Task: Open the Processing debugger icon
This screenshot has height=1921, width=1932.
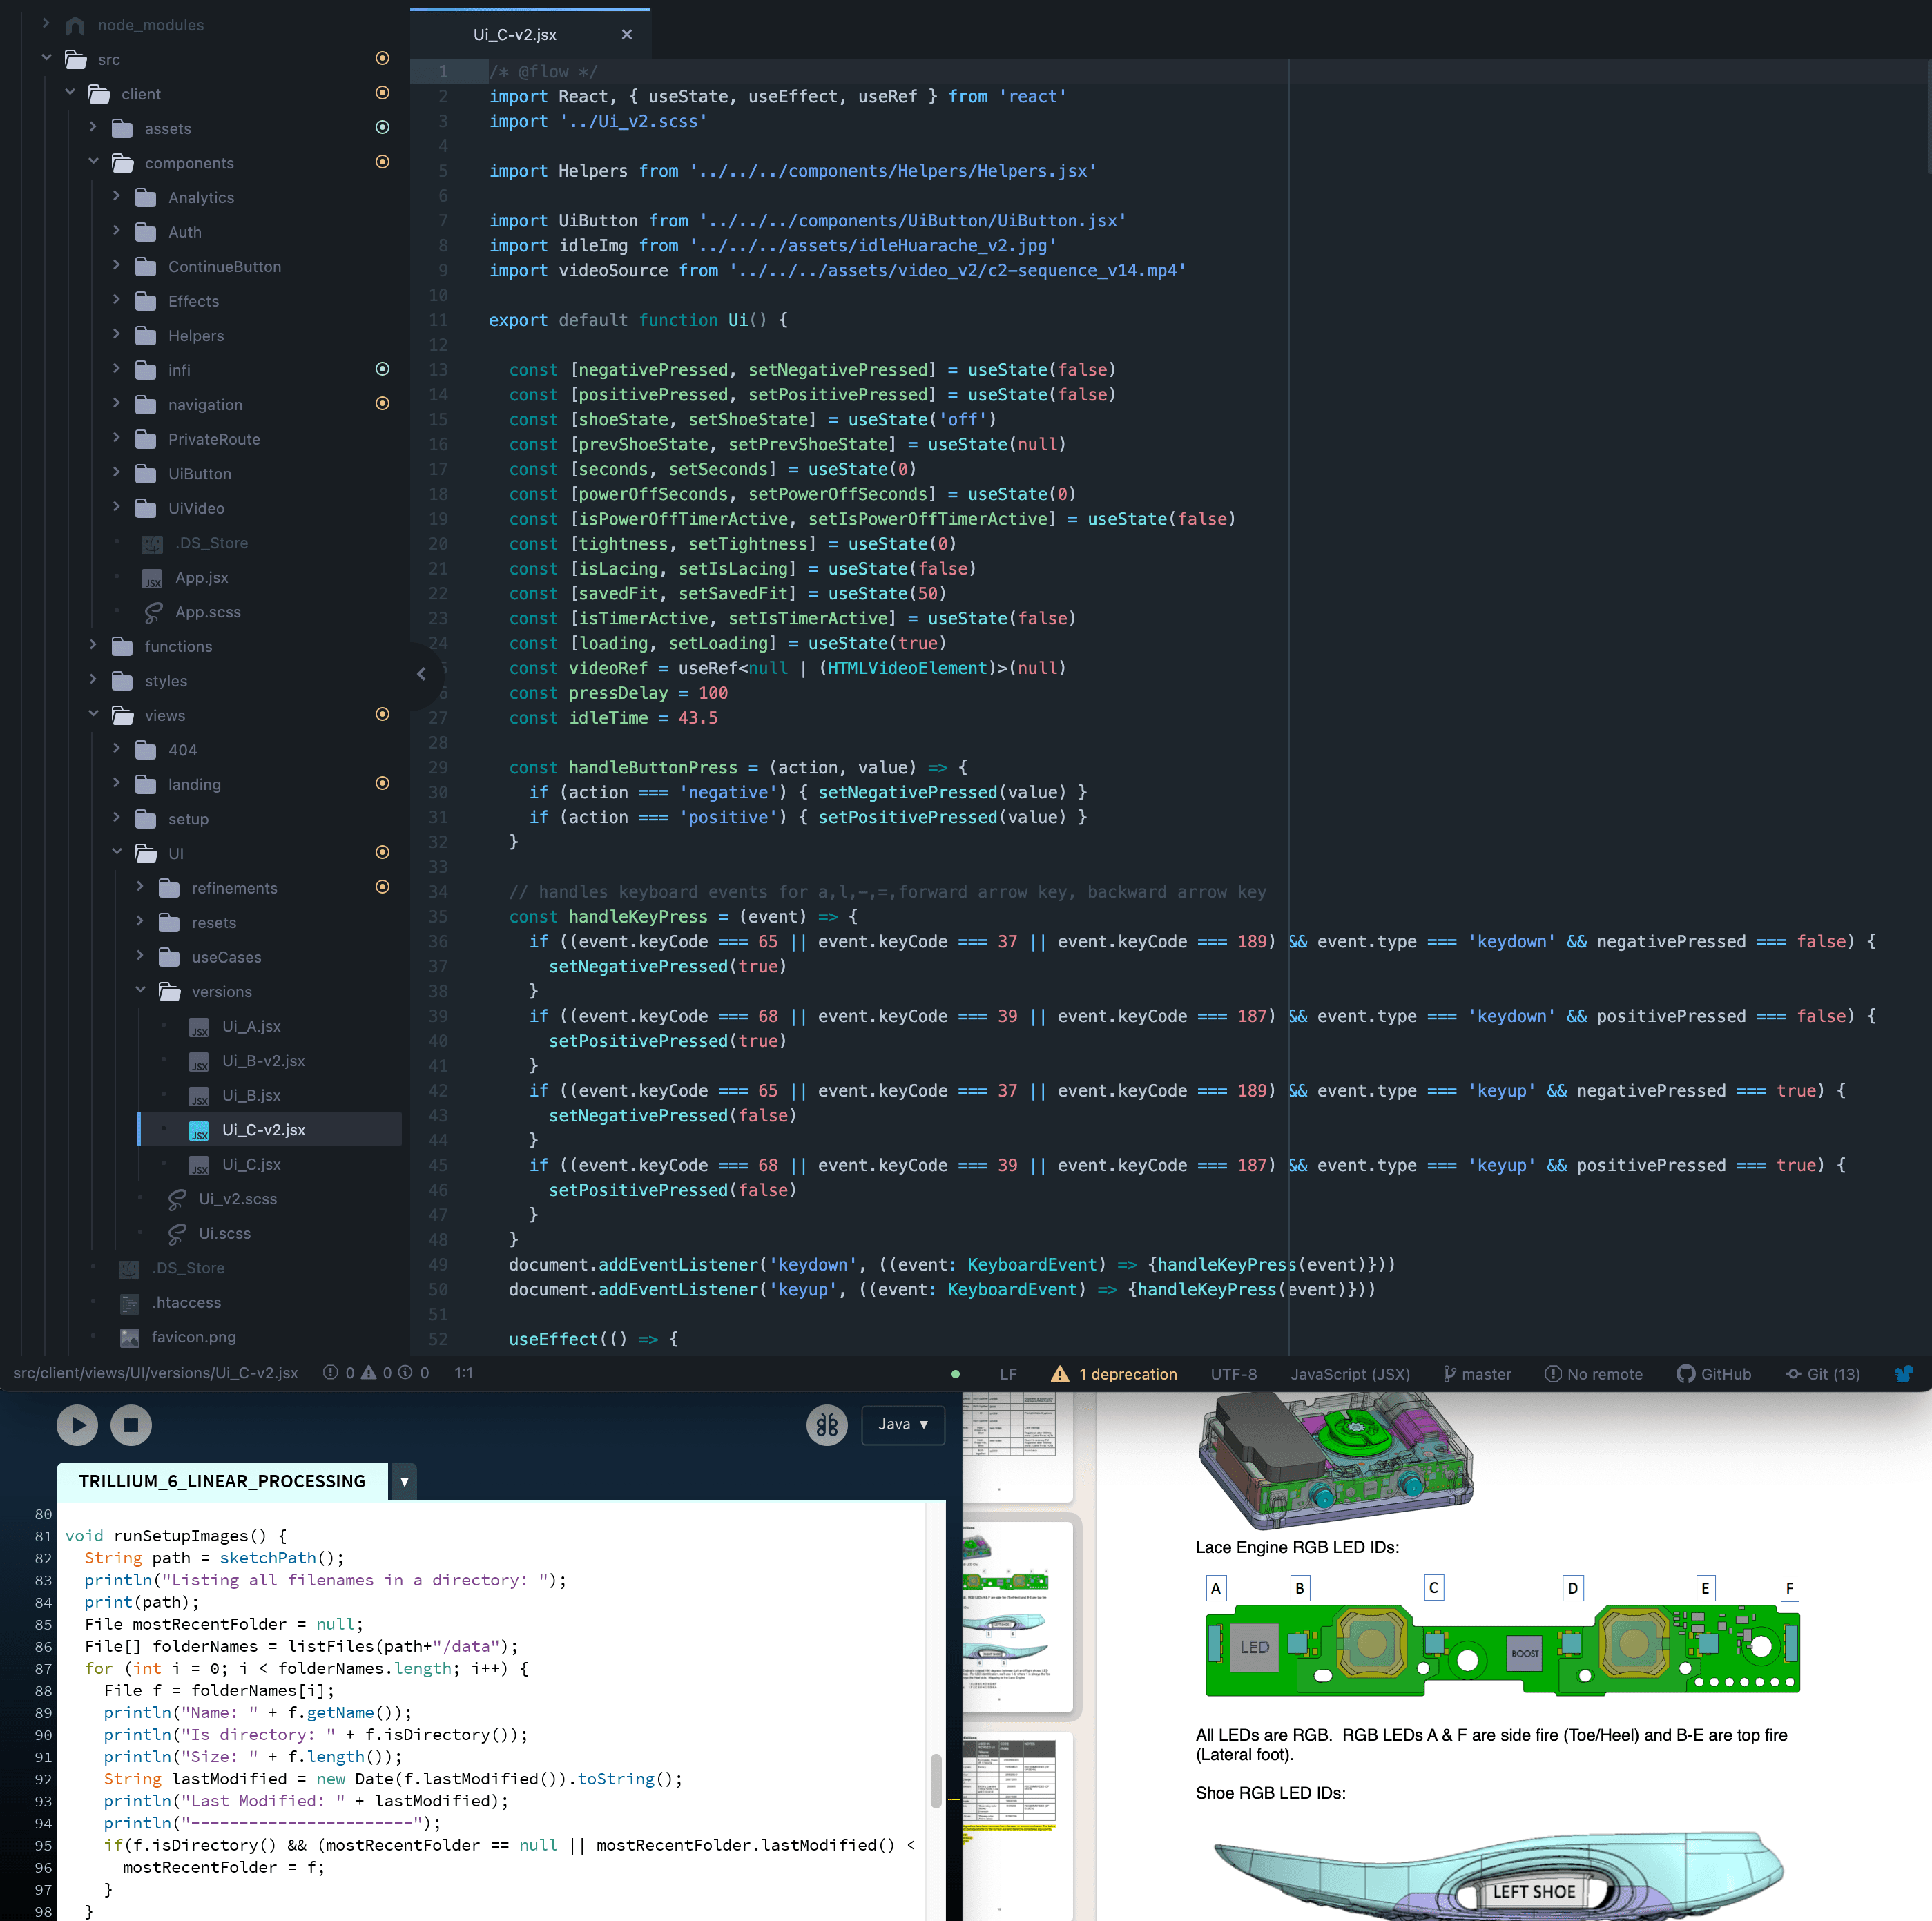Action: tap(827, 1424)
